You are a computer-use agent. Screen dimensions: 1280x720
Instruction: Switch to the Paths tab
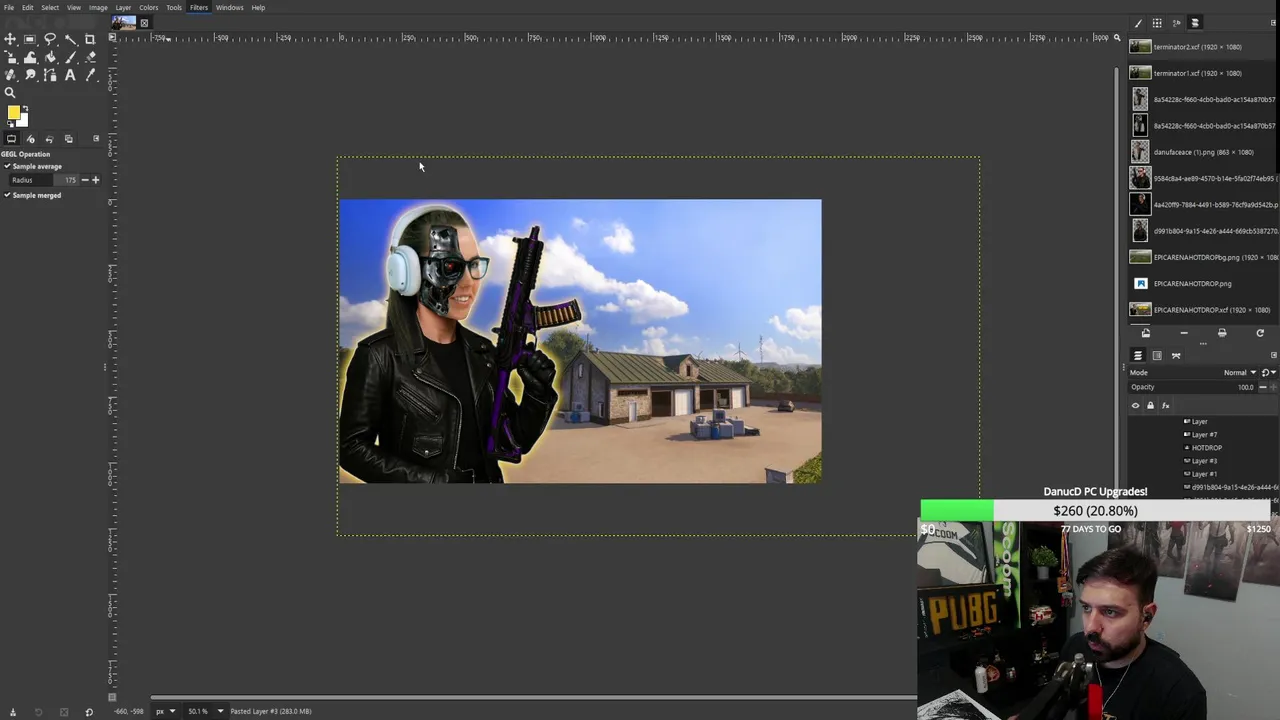point(1176,356)
